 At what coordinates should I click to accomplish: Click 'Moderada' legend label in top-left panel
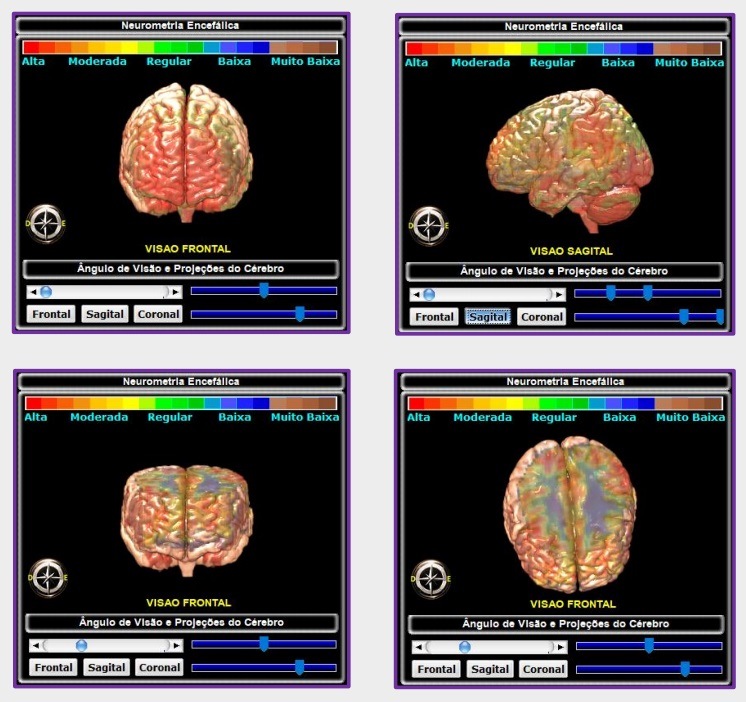(98, 61)
